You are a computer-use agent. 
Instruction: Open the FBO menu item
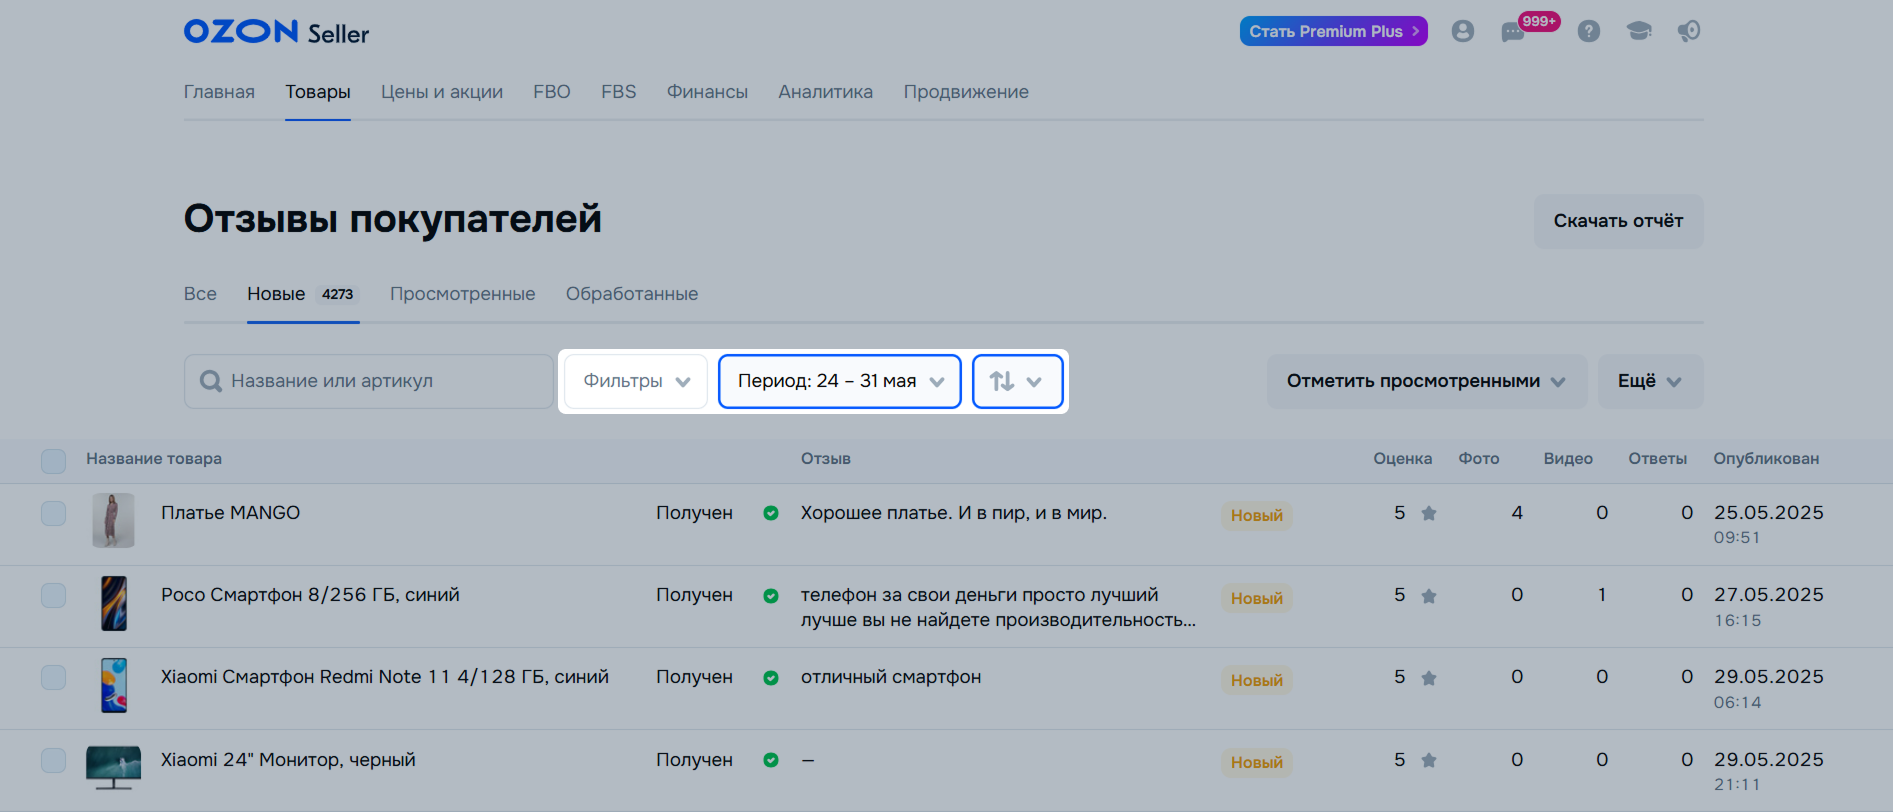552,92
